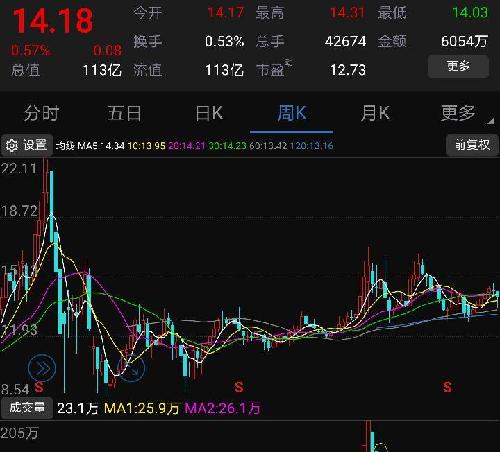Image resolution: width=500 pixels, height=452 pixels.
Task: Click the MA1:25.9万 volume average label
Action: click(142, 408)
